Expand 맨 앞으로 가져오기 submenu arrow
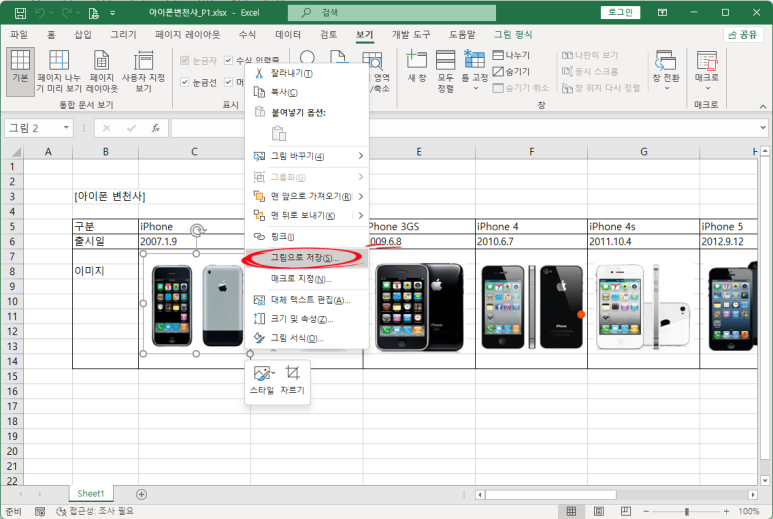The width and height of the screenshot is (773, 519). point(361,196)
